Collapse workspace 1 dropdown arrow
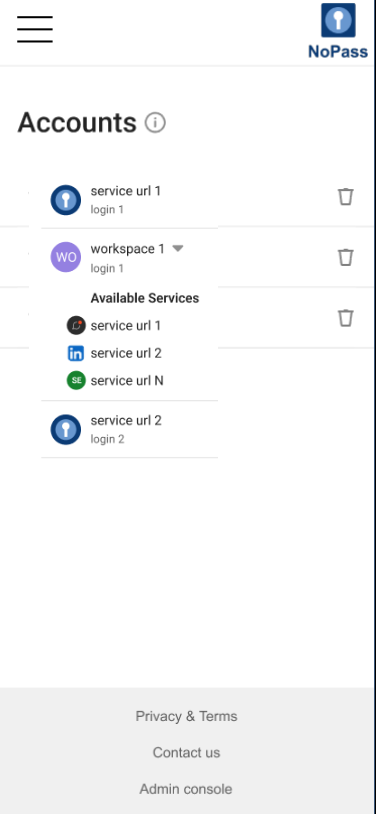This screenshot has width=377, height=814. point(178,249)
